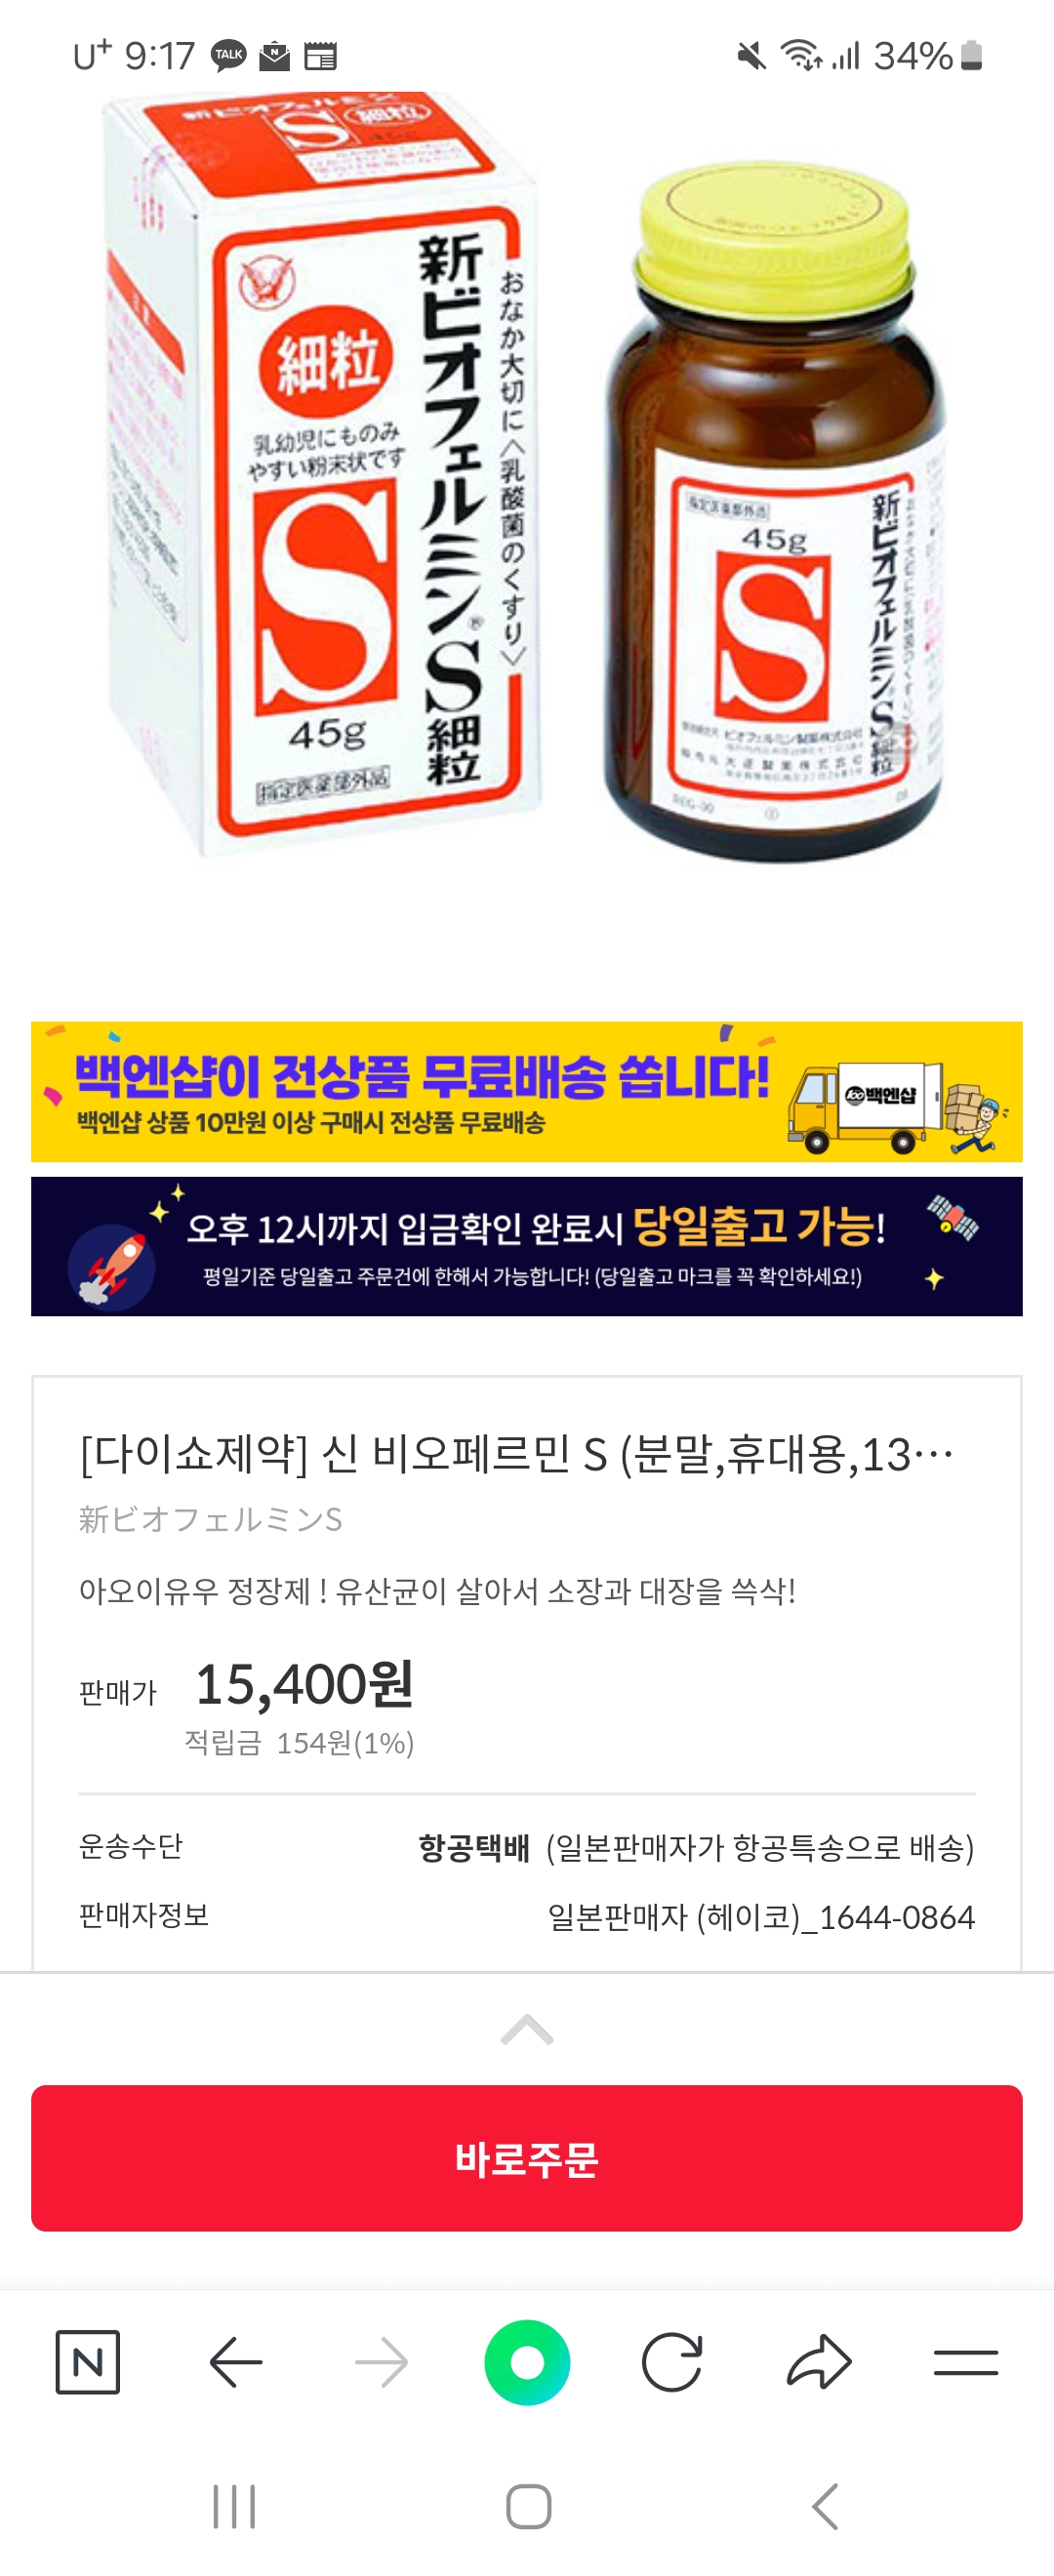Open Android recent apps button
Image resolution: width=1054 pixels, height=2576 pixels.
tap(234, 2506)
